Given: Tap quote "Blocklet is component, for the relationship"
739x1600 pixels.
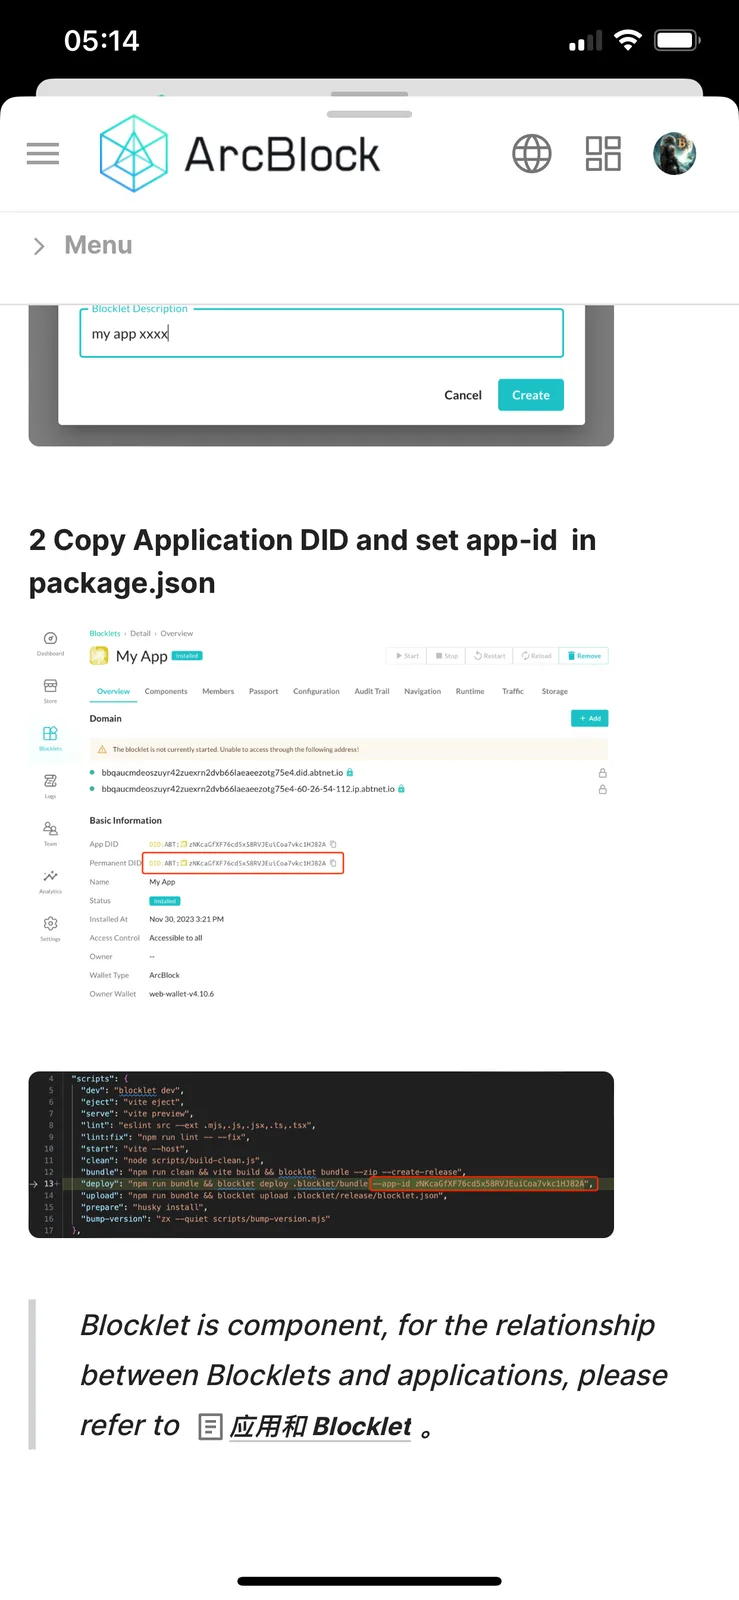Looking at the screenshot, I should pyautogui.click(x=367, y=1325).
